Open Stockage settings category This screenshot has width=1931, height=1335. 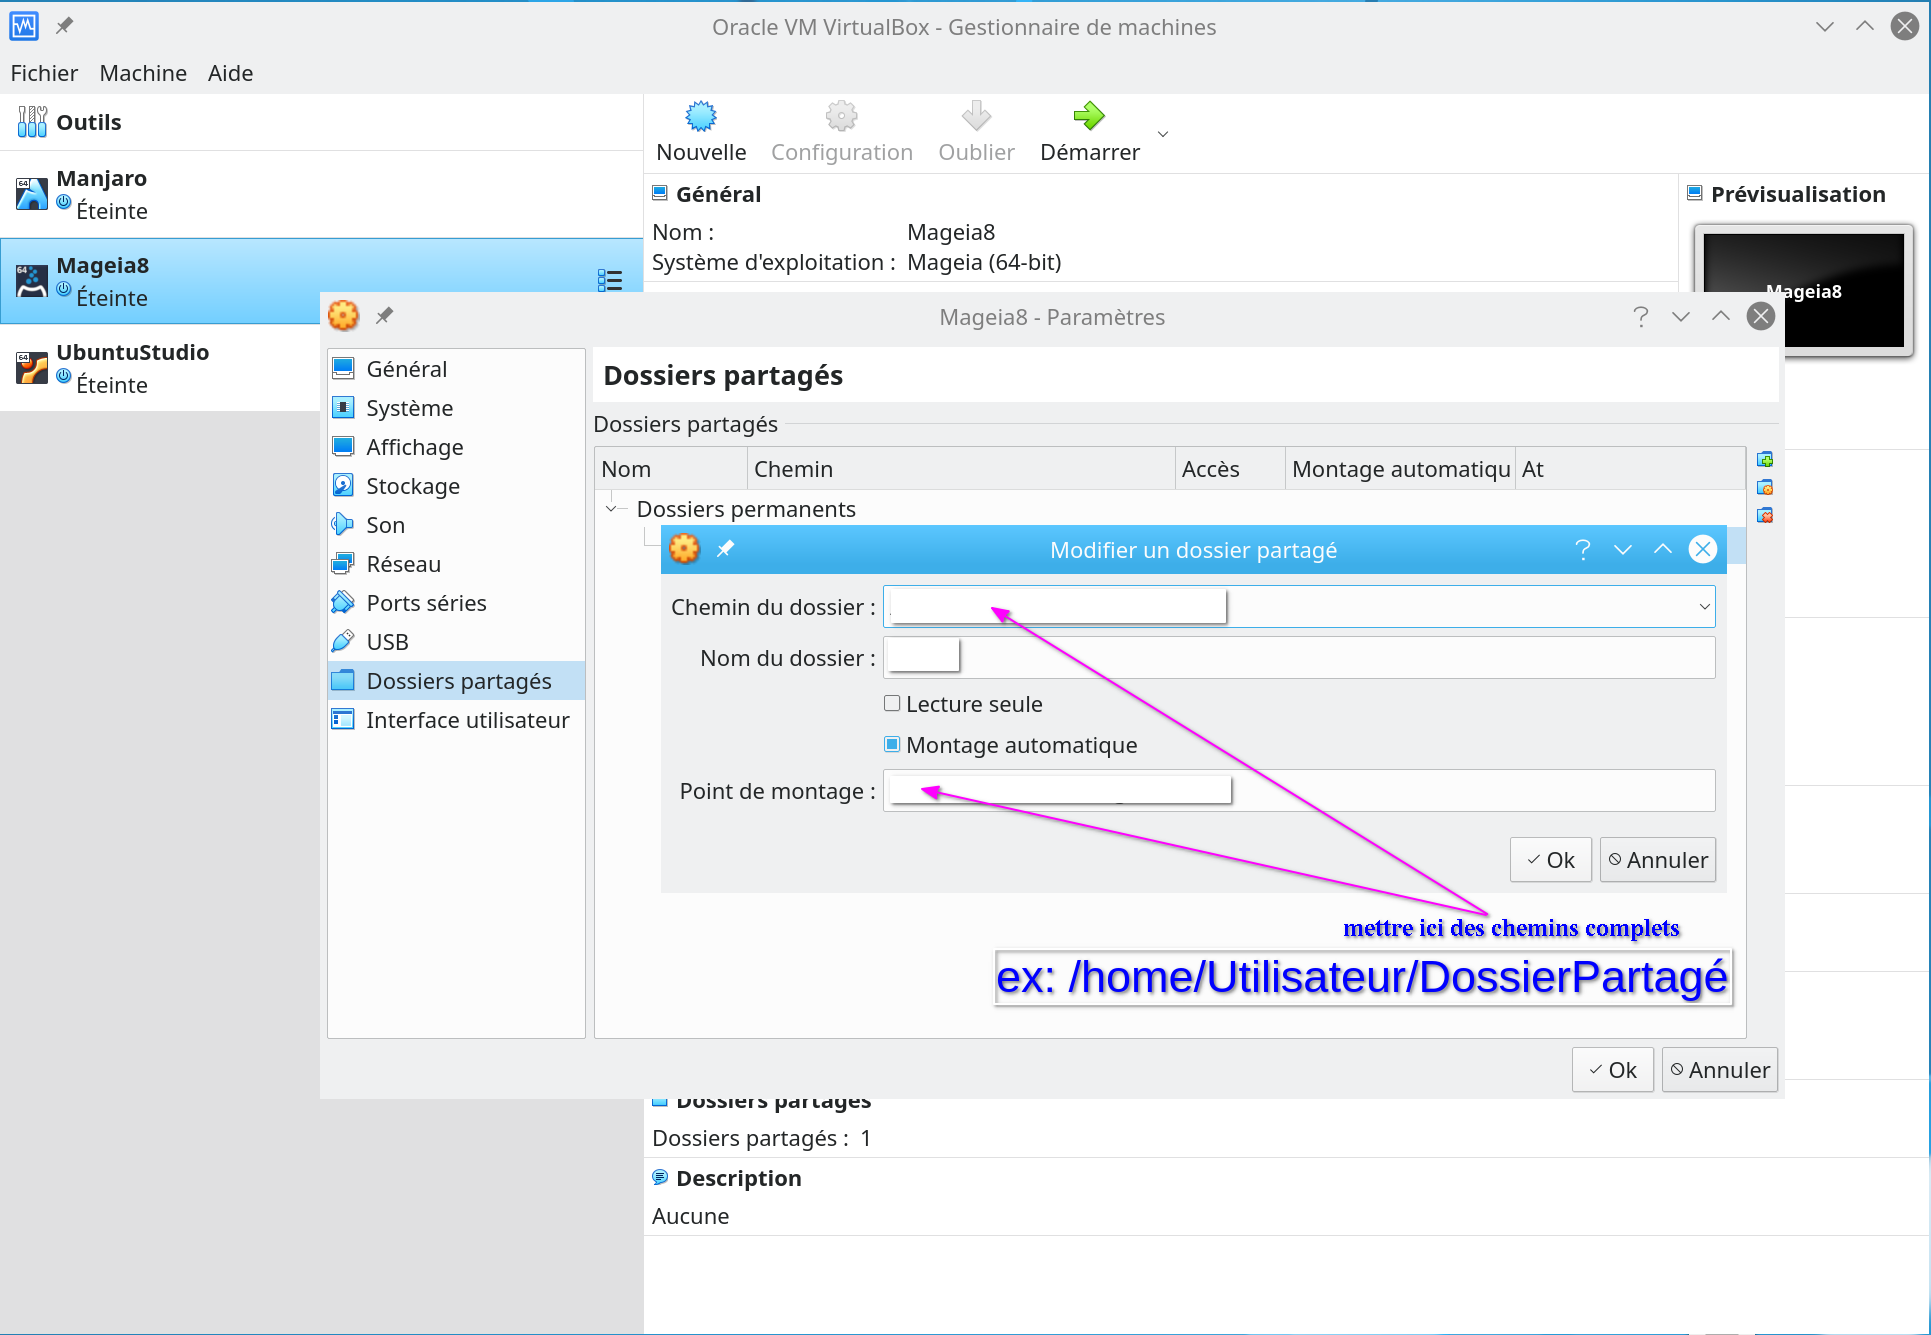(x=456, y=486)
